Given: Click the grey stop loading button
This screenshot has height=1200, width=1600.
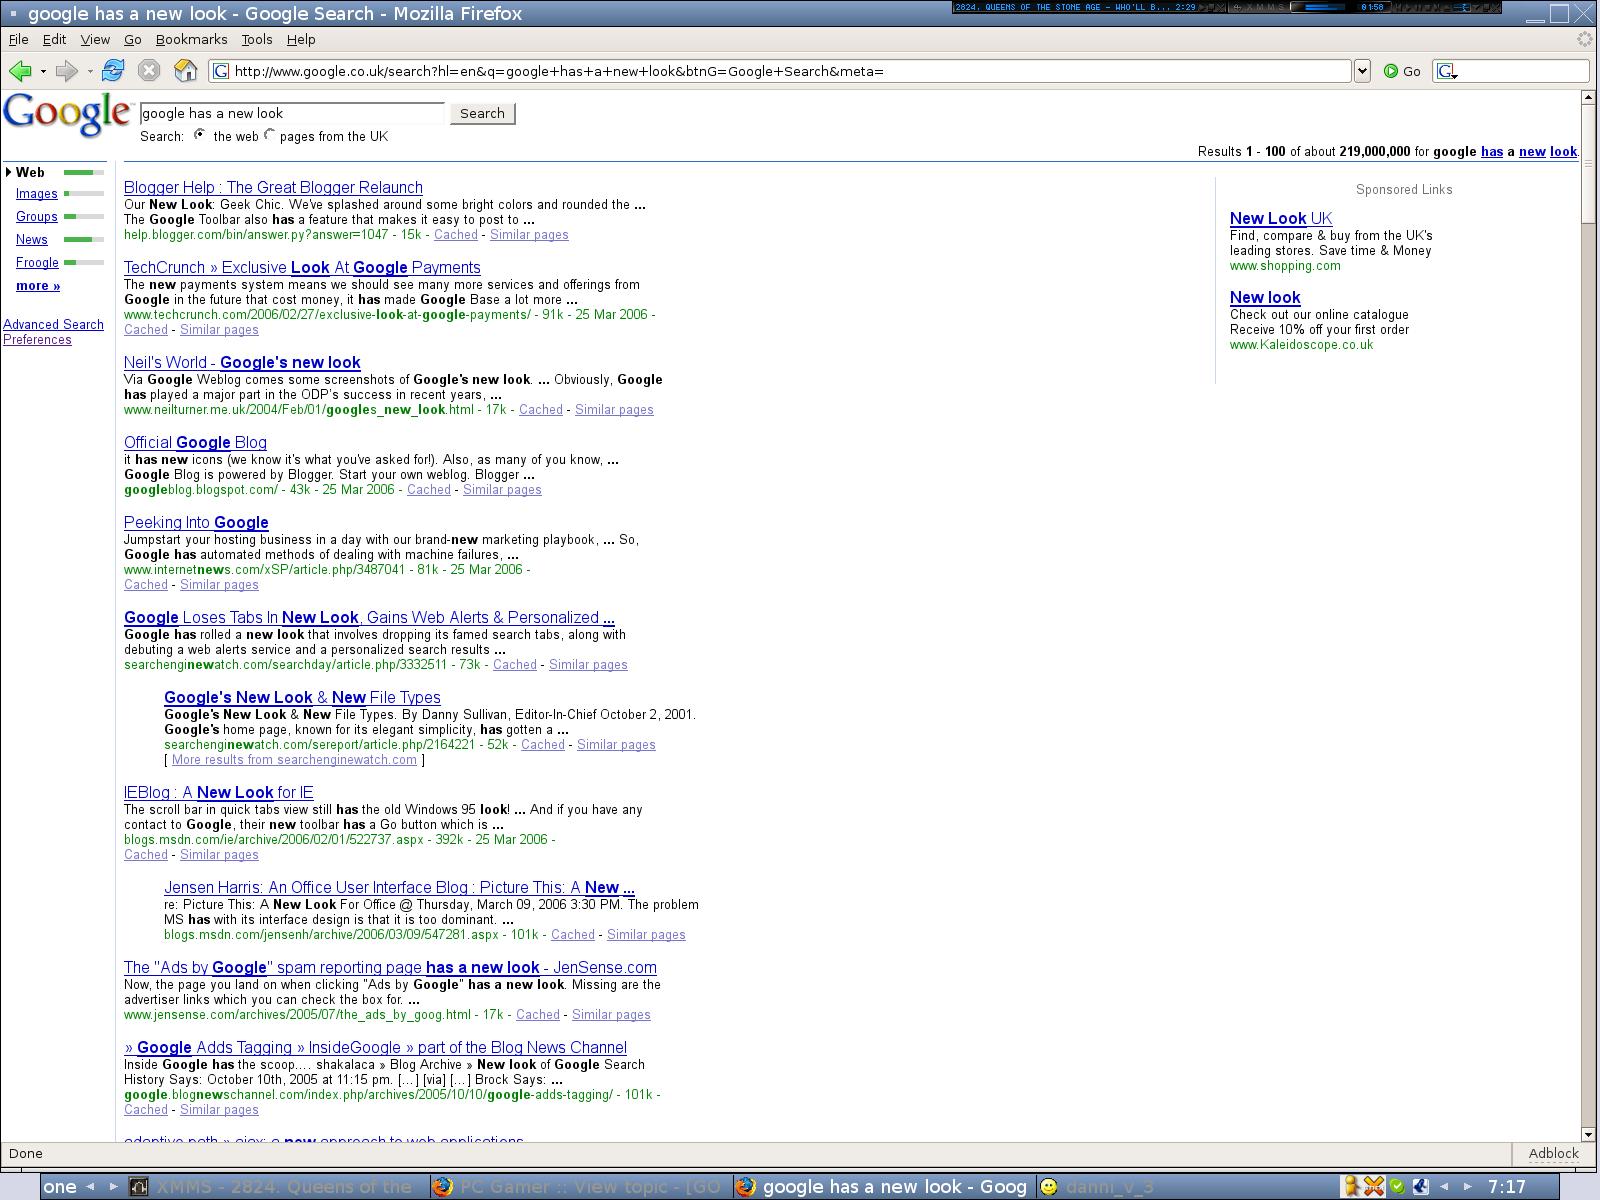Looking at the screenshot, I should 149,71.
